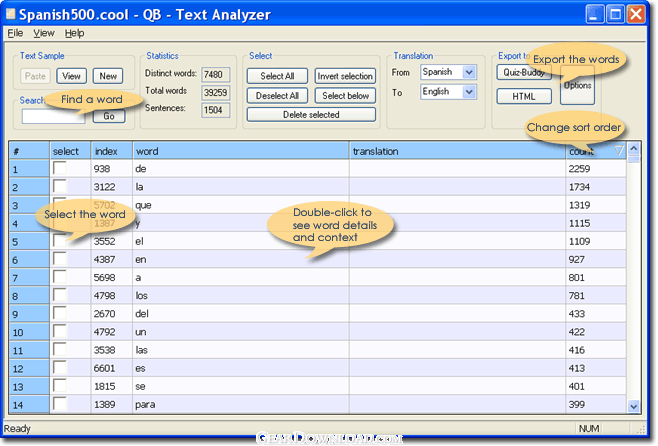Click Deselect All button
This screenshot has width=658, height=446.
tap(277, 96)
